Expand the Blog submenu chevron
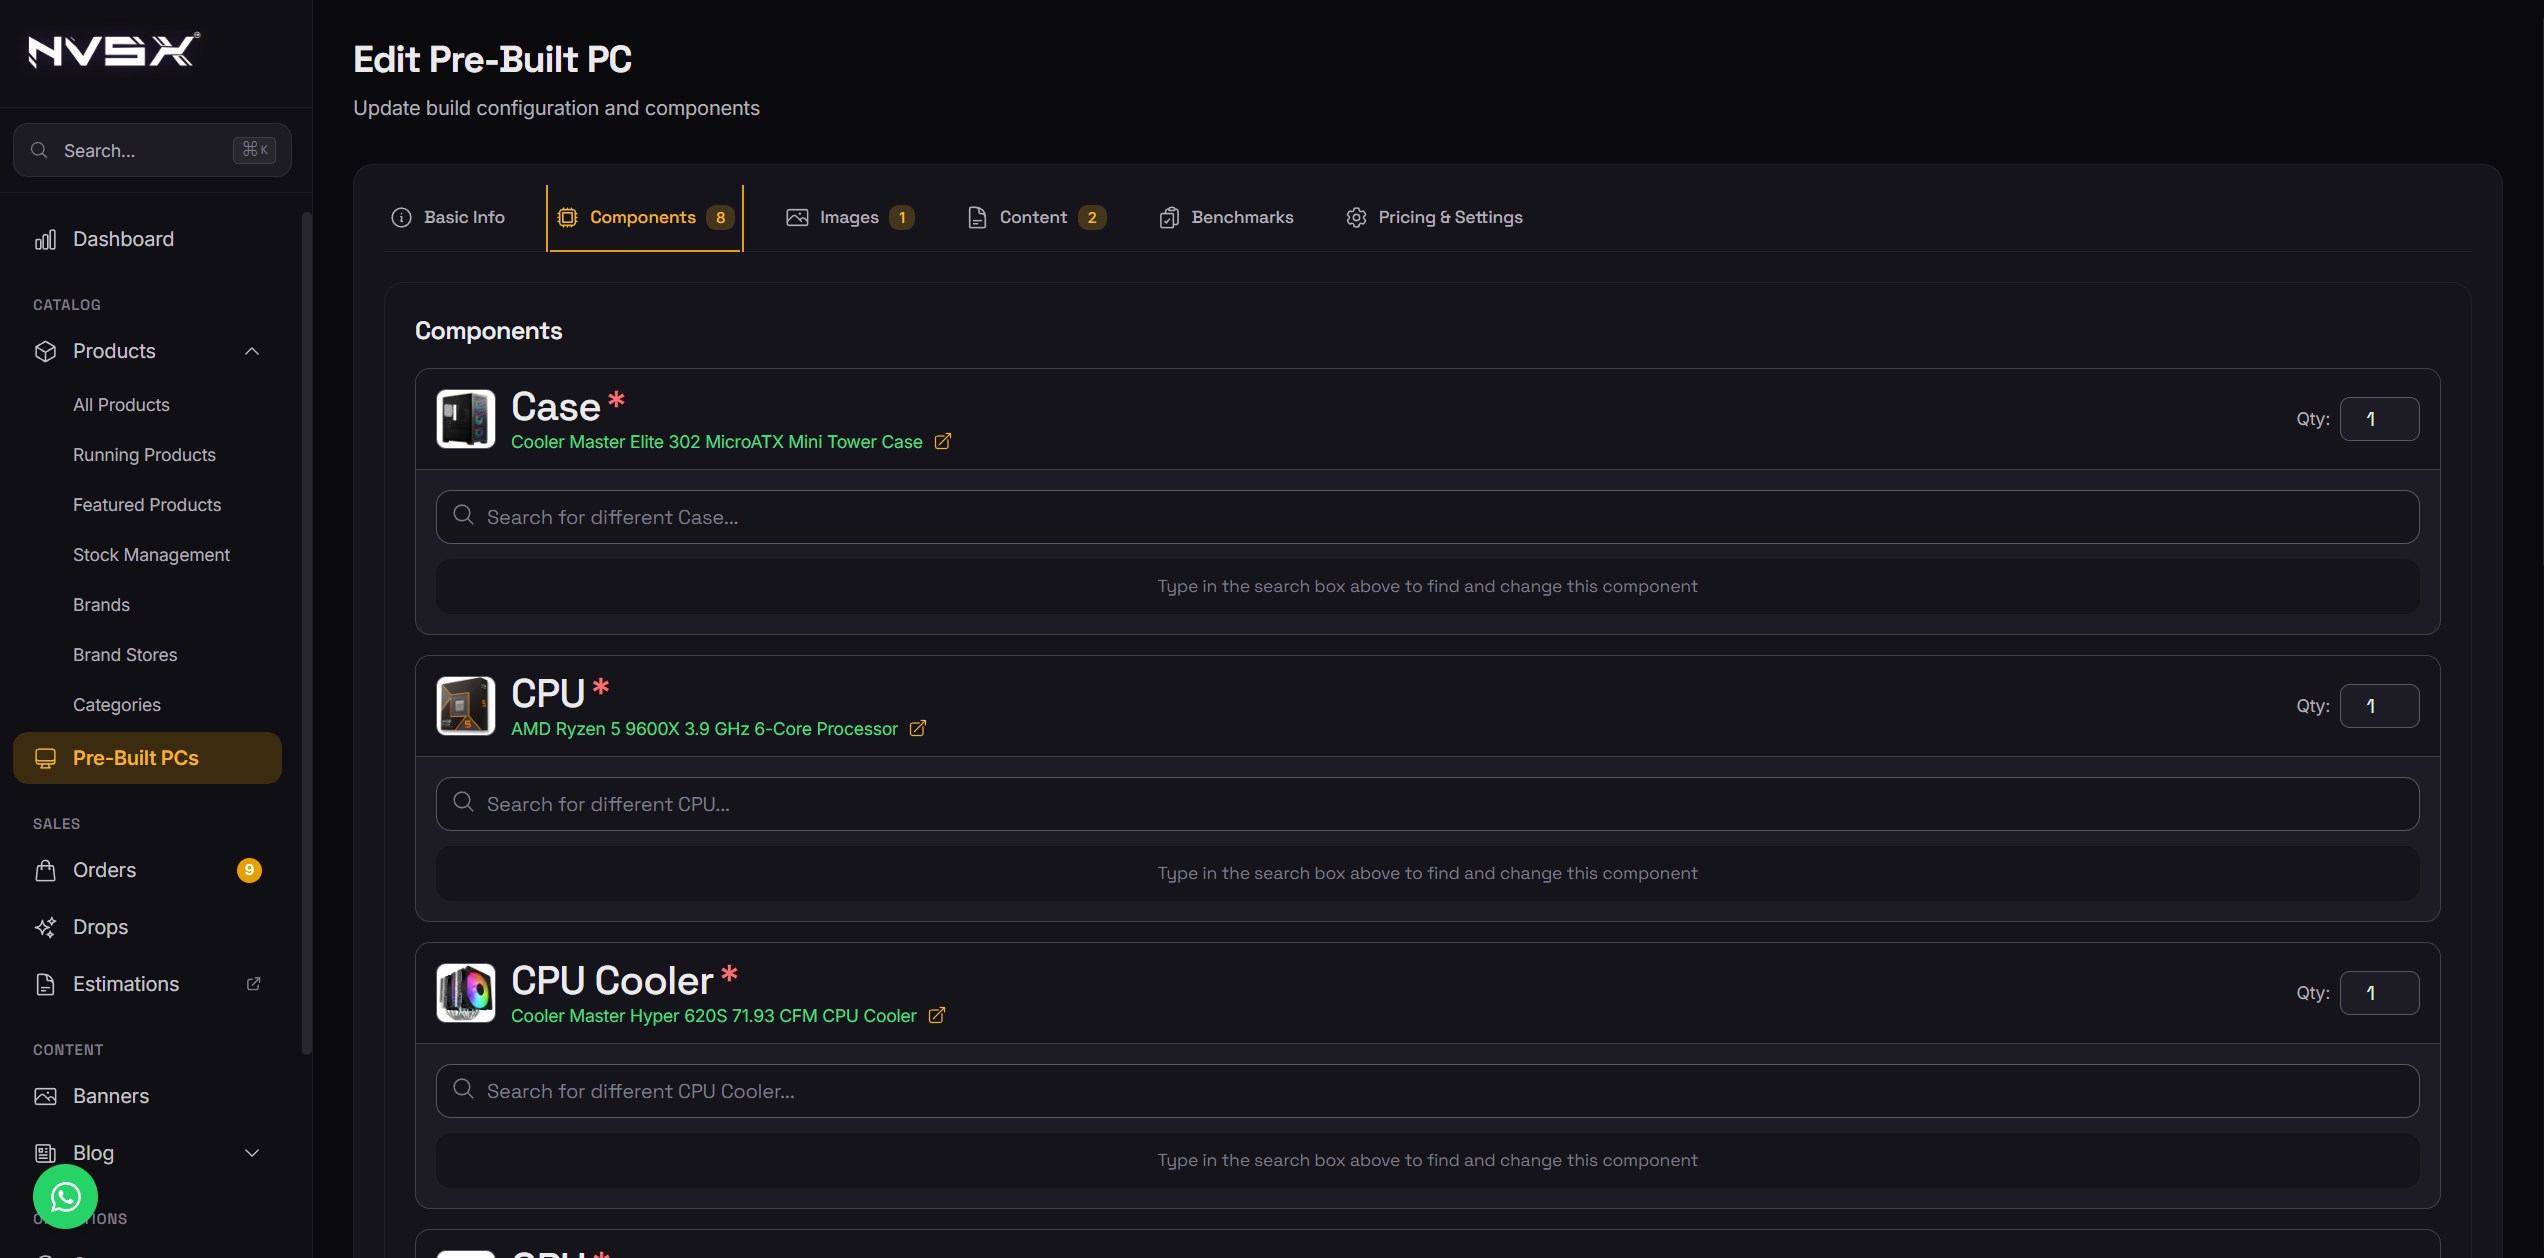 (251, 1153)
